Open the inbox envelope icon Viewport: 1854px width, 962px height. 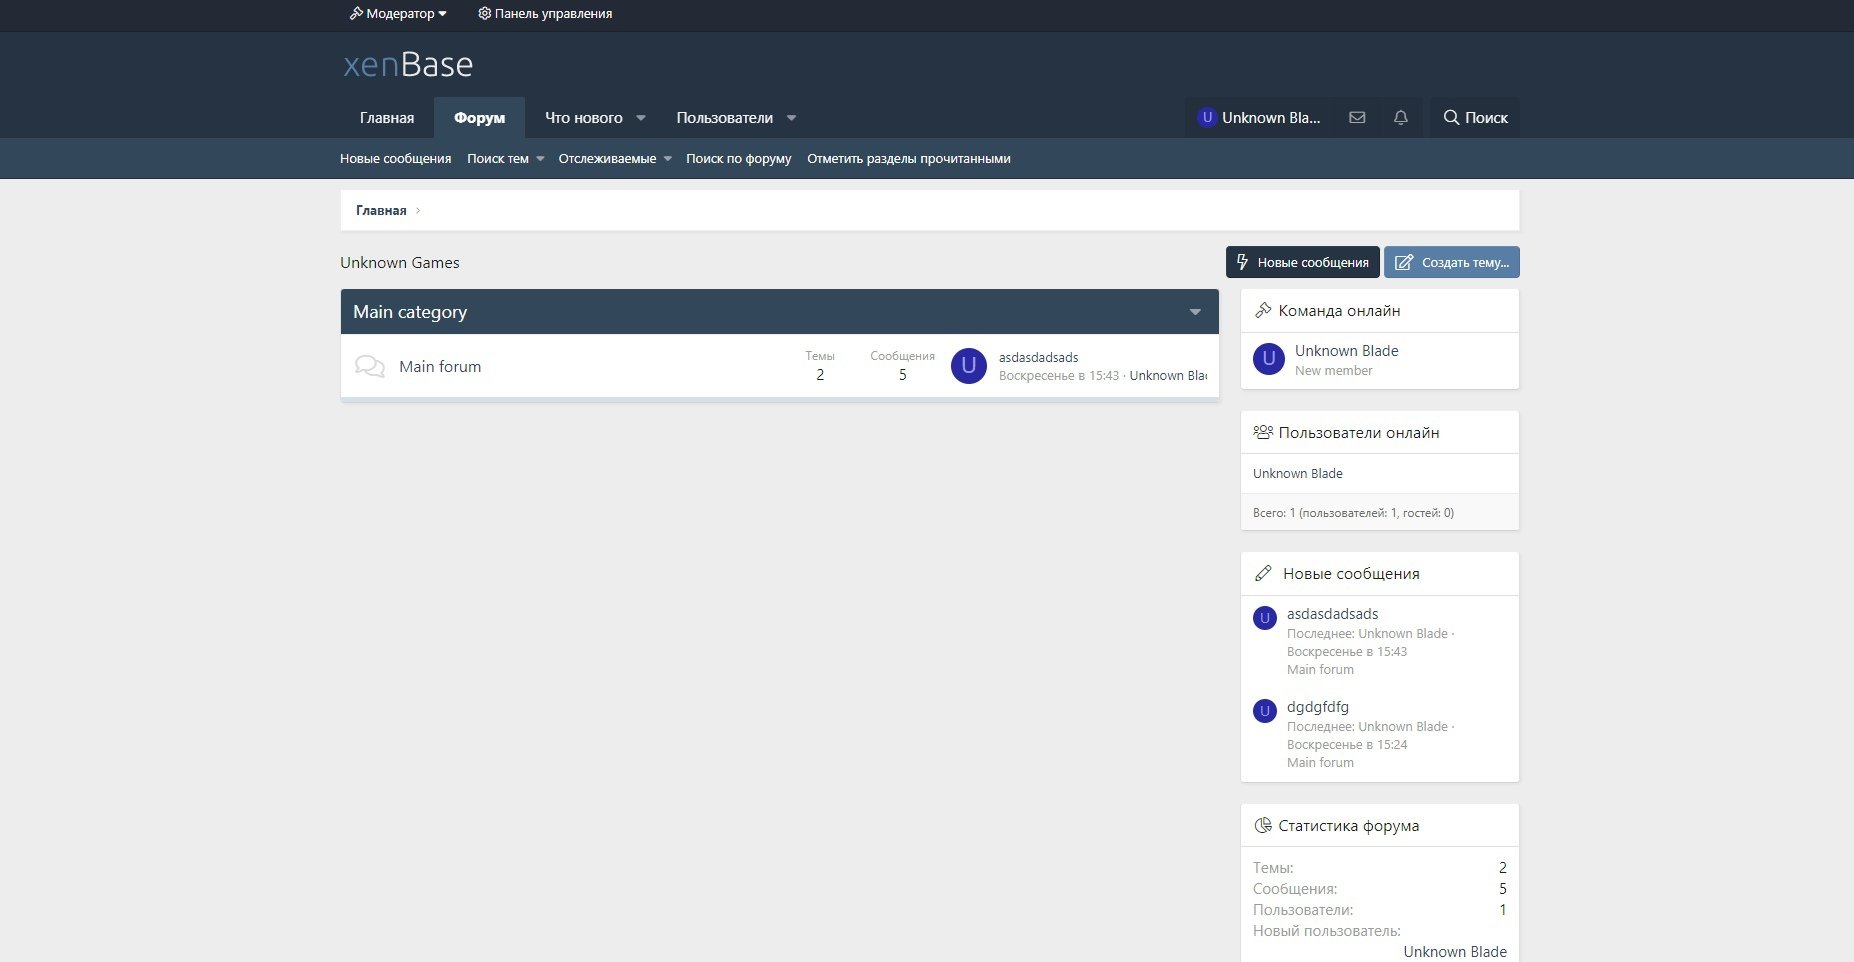(x=1357, y=118)
